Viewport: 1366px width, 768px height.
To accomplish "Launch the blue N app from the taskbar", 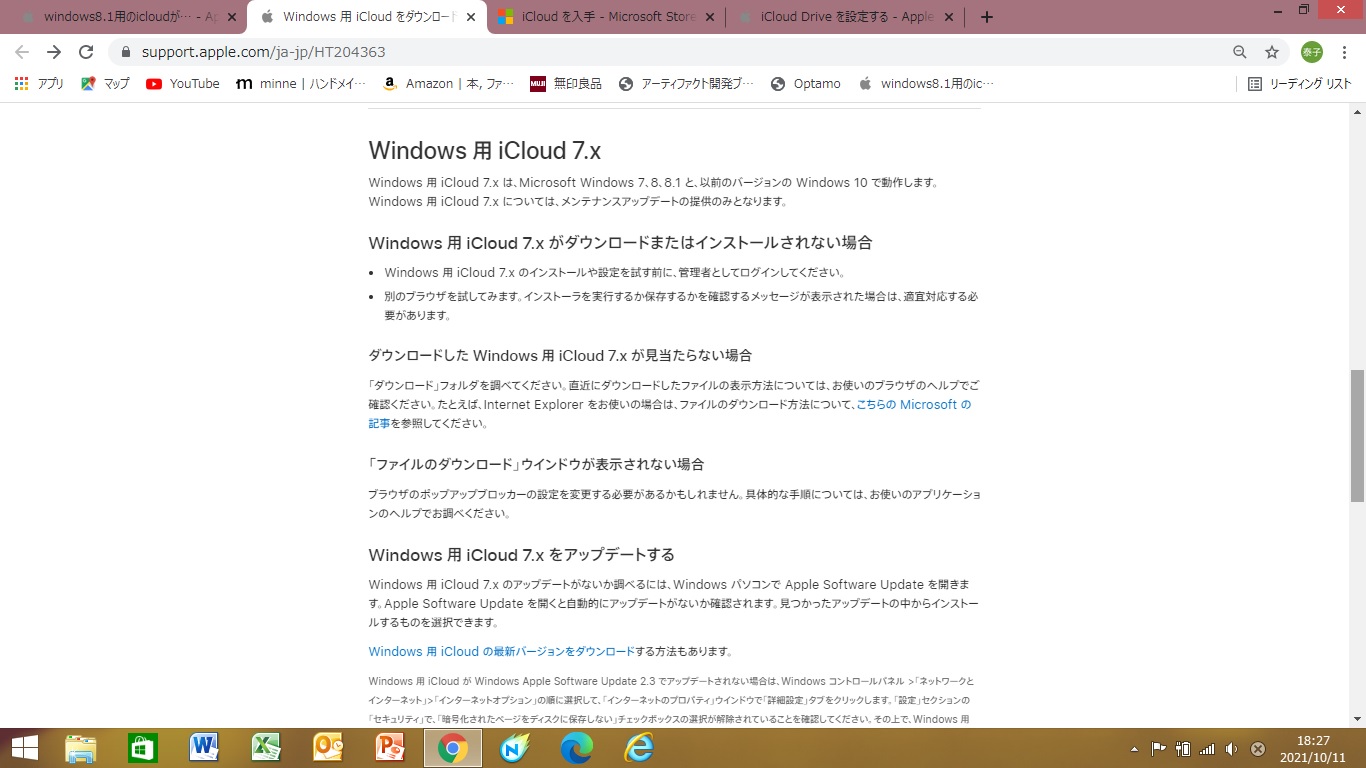I will (x=515, y=748).
